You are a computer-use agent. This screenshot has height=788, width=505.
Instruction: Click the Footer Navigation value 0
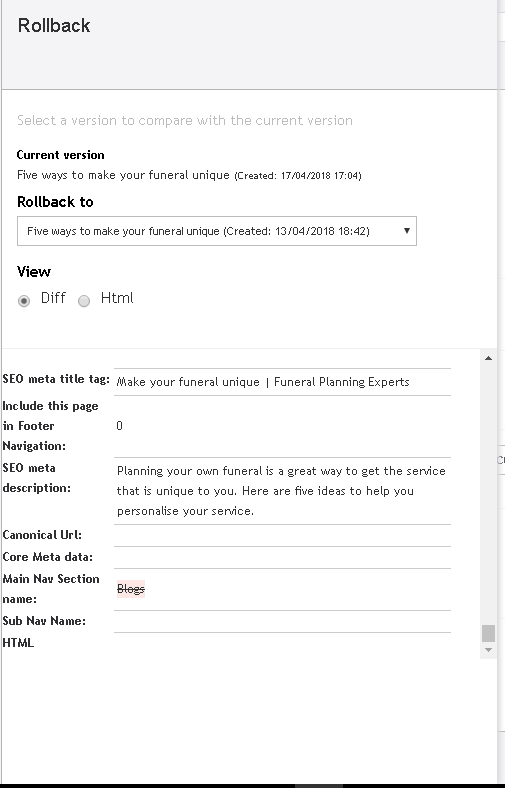coord(119,426)
